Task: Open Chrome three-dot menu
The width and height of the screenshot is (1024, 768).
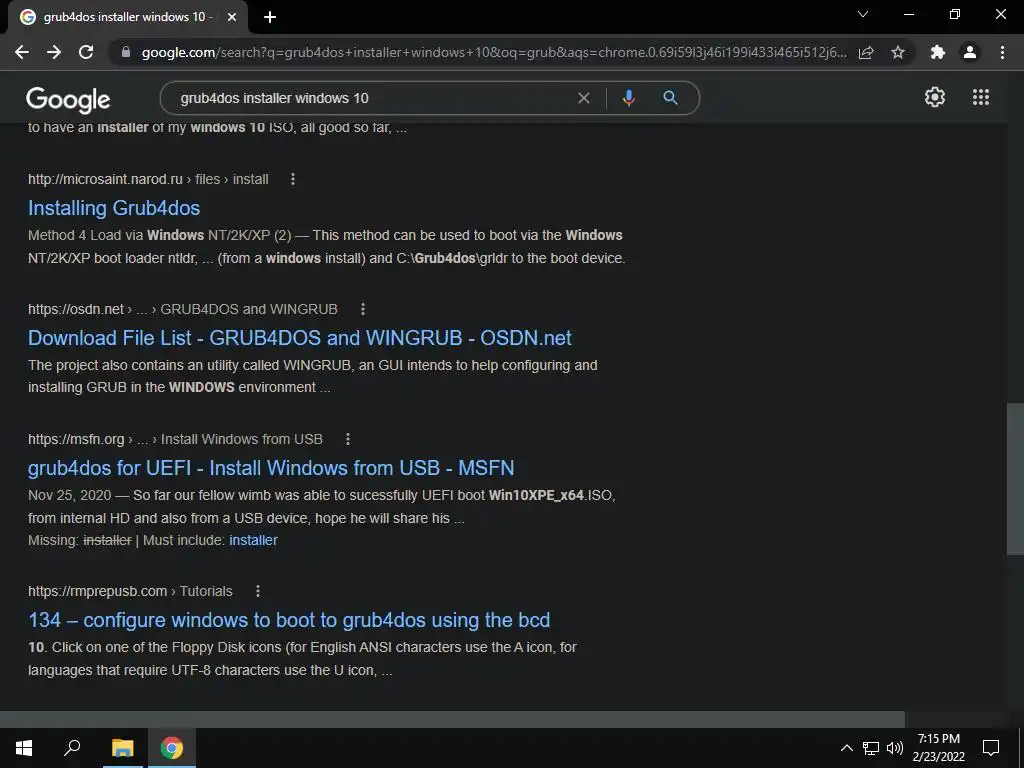Action: (1002, 52)
